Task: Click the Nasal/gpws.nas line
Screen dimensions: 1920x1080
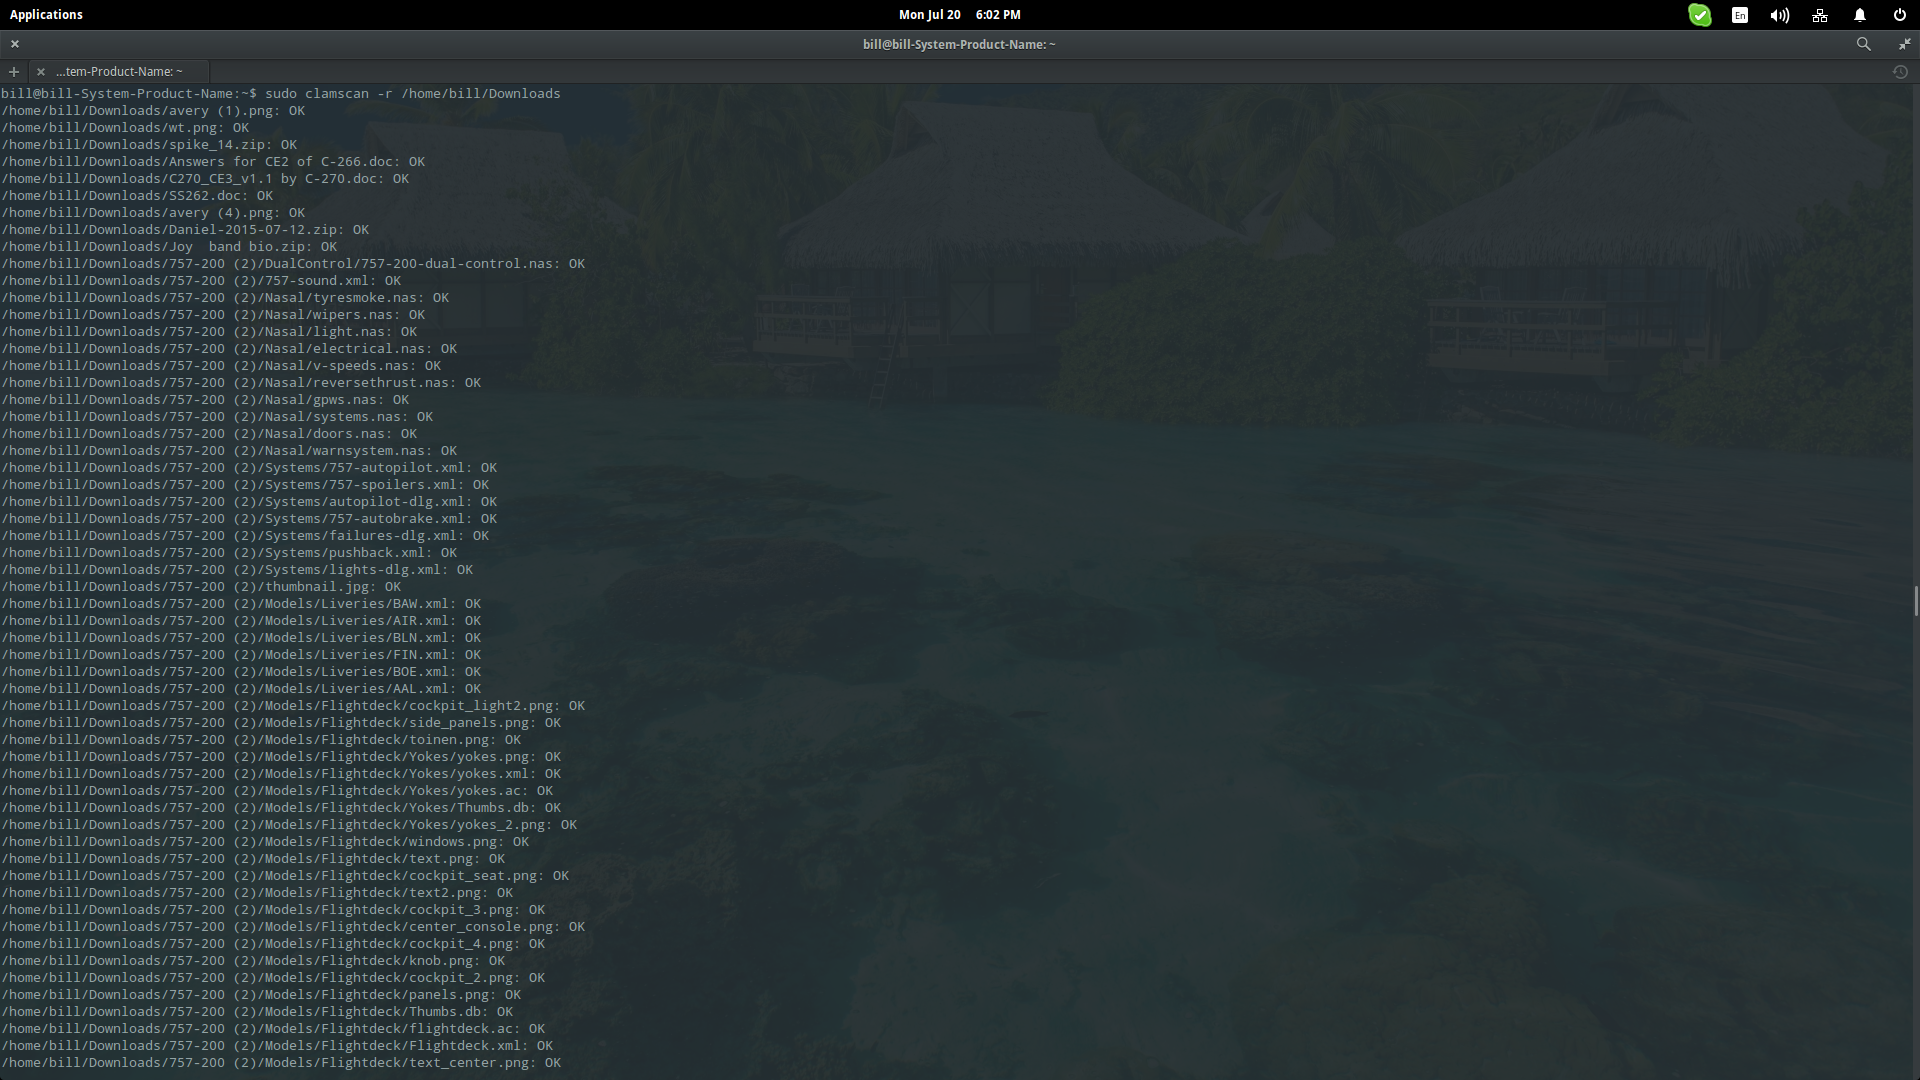Action: 205,399
